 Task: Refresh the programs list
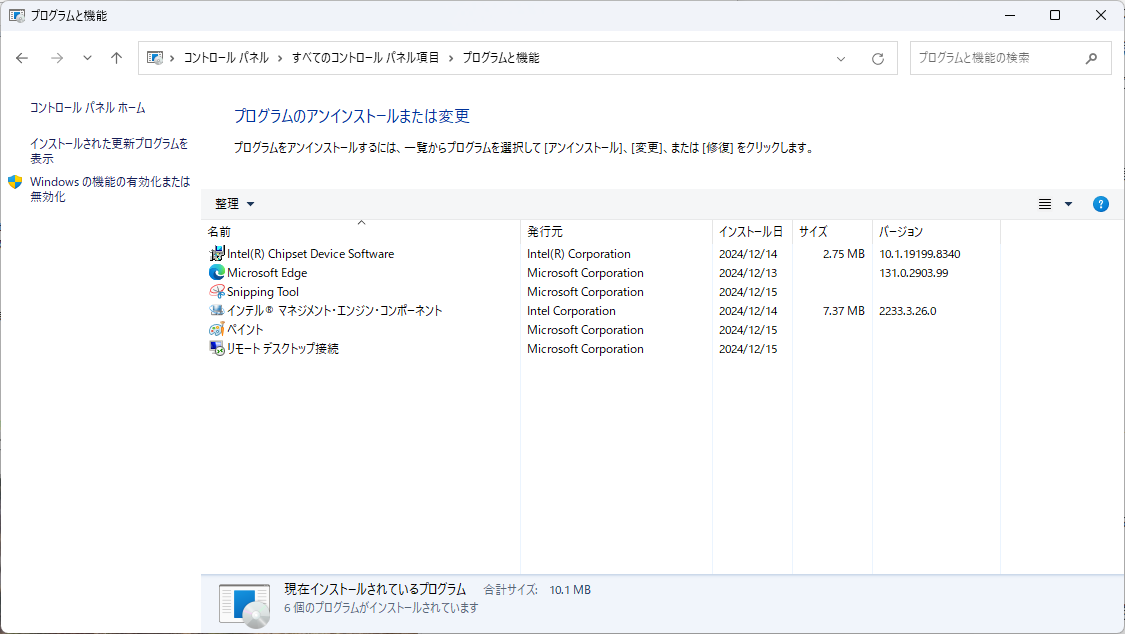[x=877, y=59]
